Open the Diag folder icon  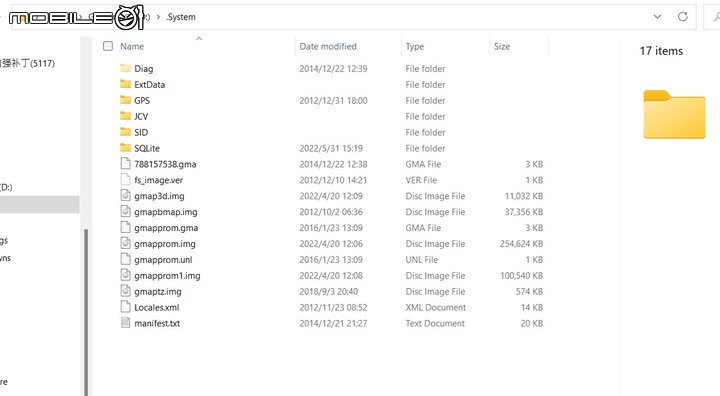125,68
